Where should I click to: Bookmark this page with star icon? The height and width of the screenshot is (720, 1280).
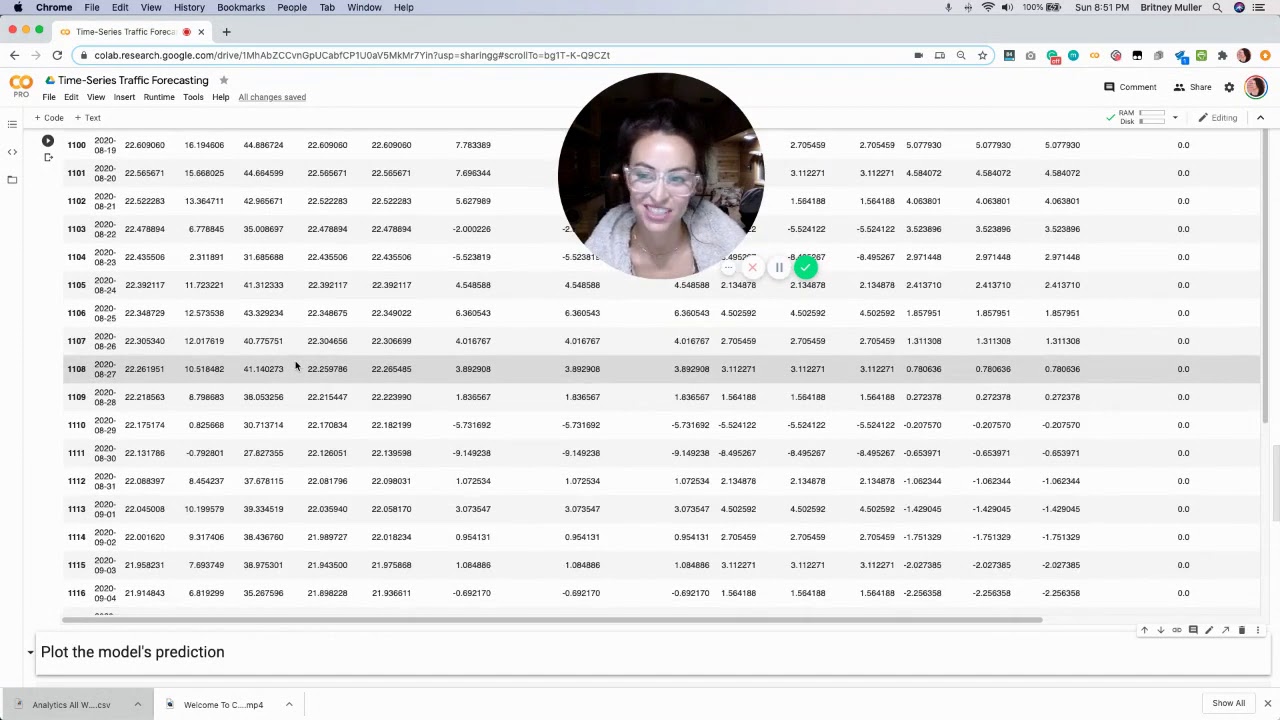click(983, 55)
